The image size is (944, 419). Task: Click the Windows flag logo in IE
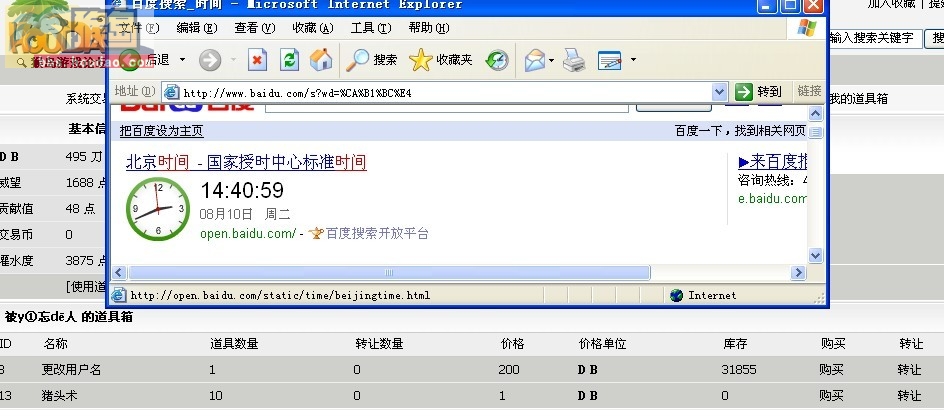pos(807,28)
